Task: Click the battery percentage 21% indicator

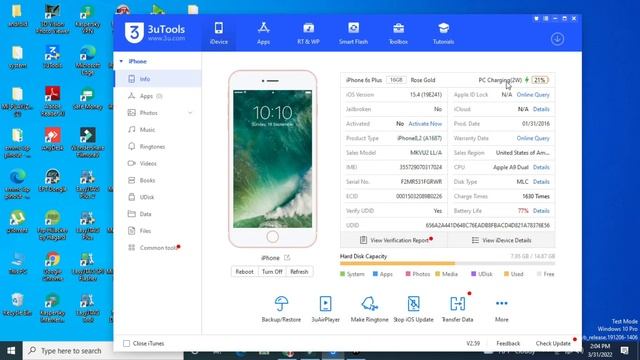Action: point(540,80)
